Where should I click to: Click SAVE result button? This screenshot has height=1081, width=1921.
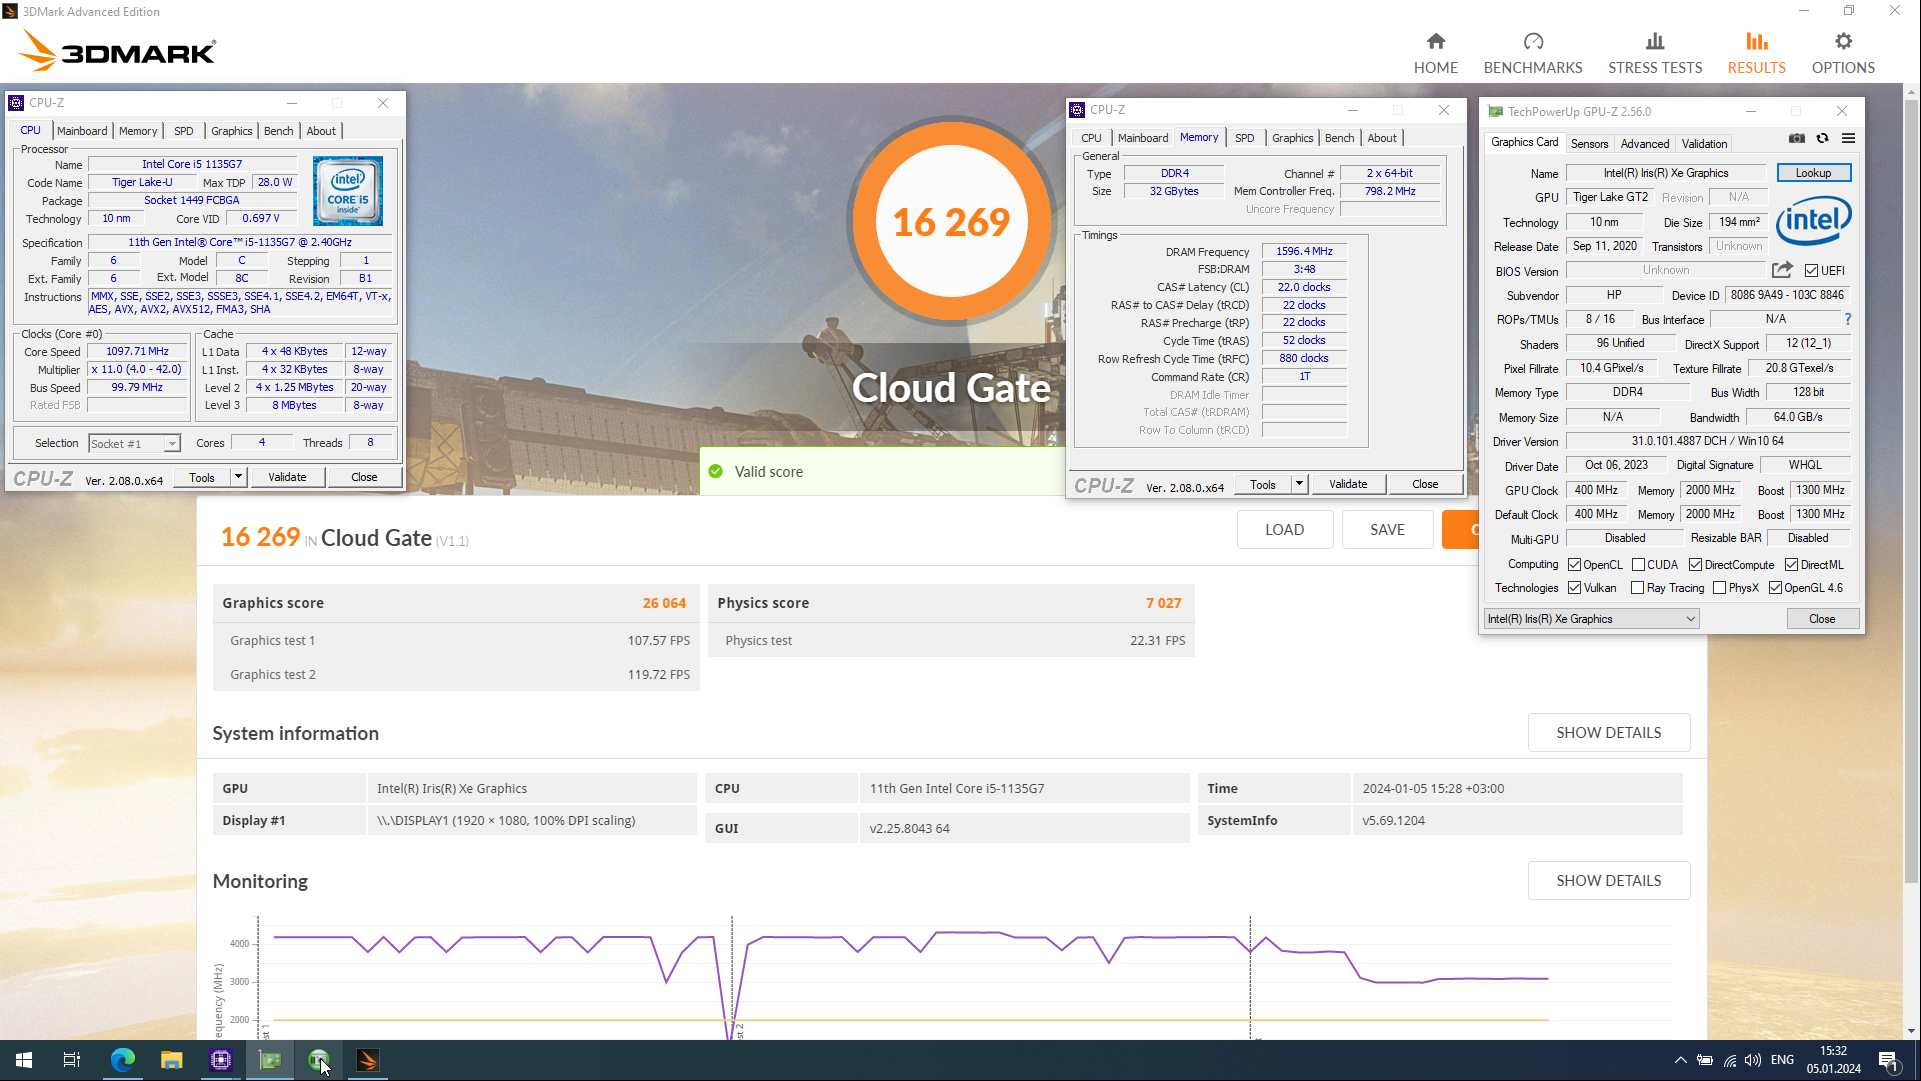click(1387, 530)
